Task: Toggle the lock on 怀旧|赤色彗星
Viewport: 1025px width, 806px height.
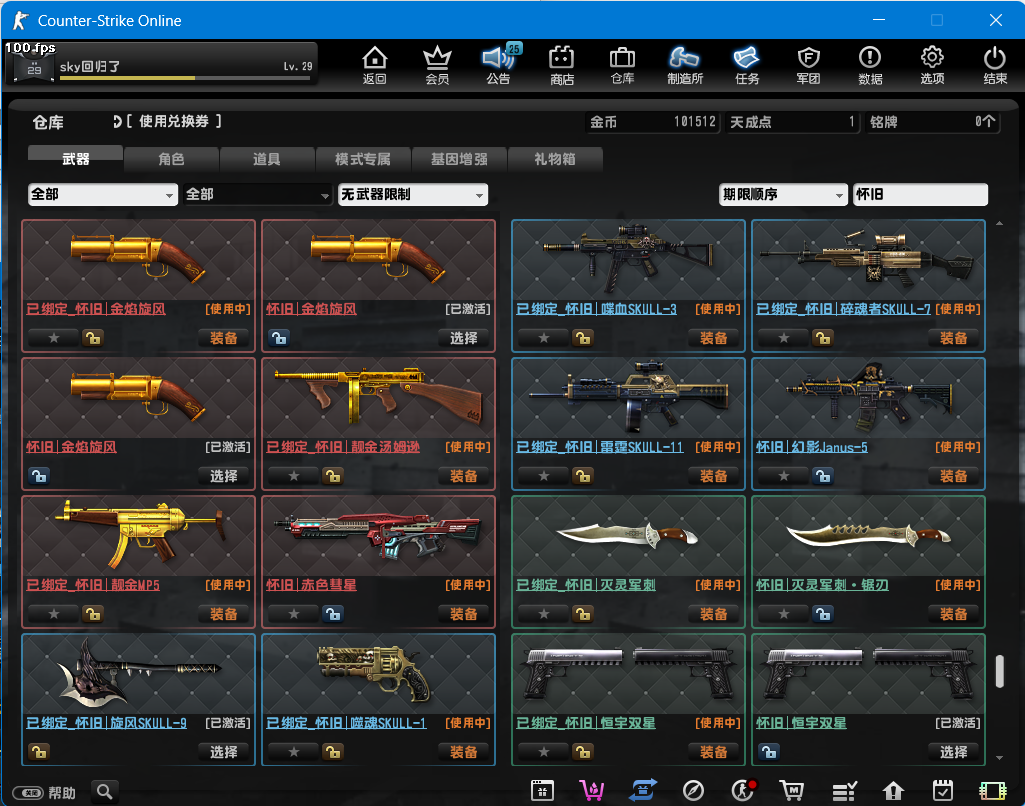Action: pyautogui.click(x=333, y=614)
